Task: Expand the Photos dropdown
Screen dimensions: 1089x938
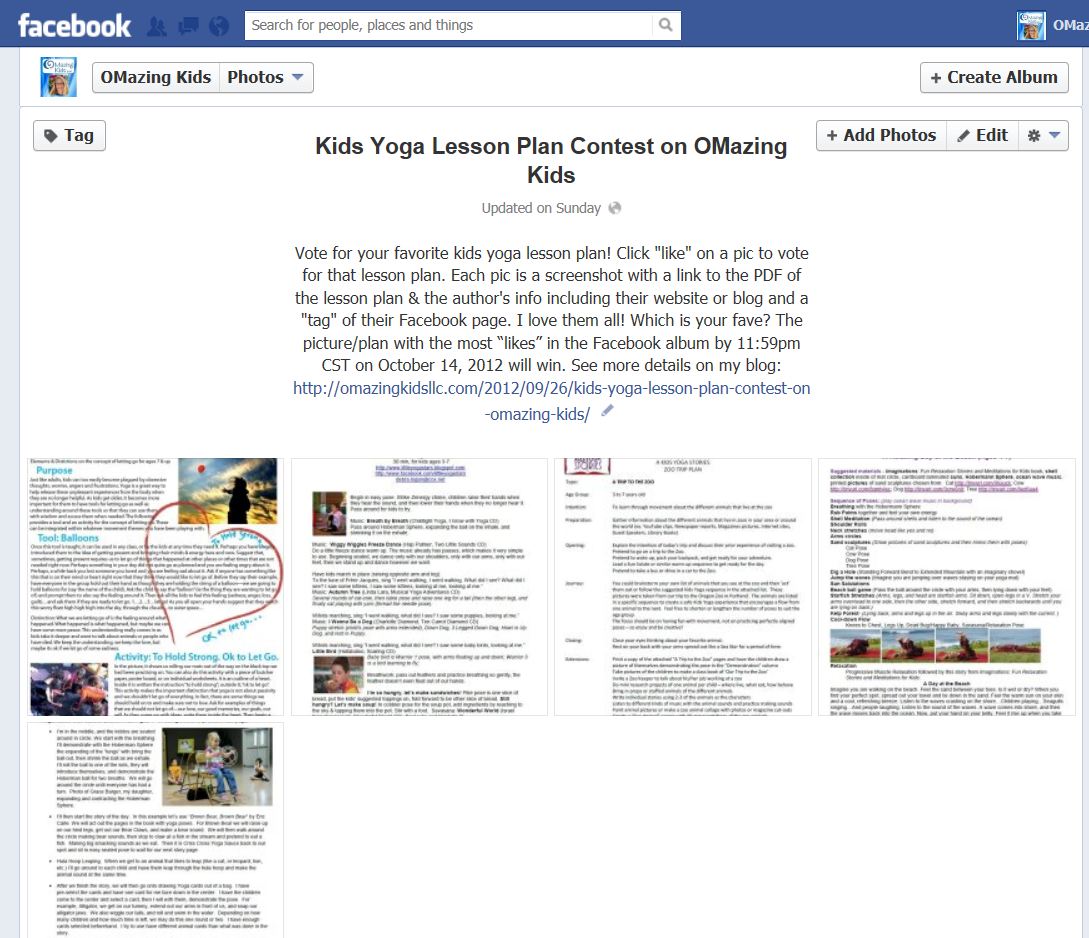Action: (x=265, y=77)
